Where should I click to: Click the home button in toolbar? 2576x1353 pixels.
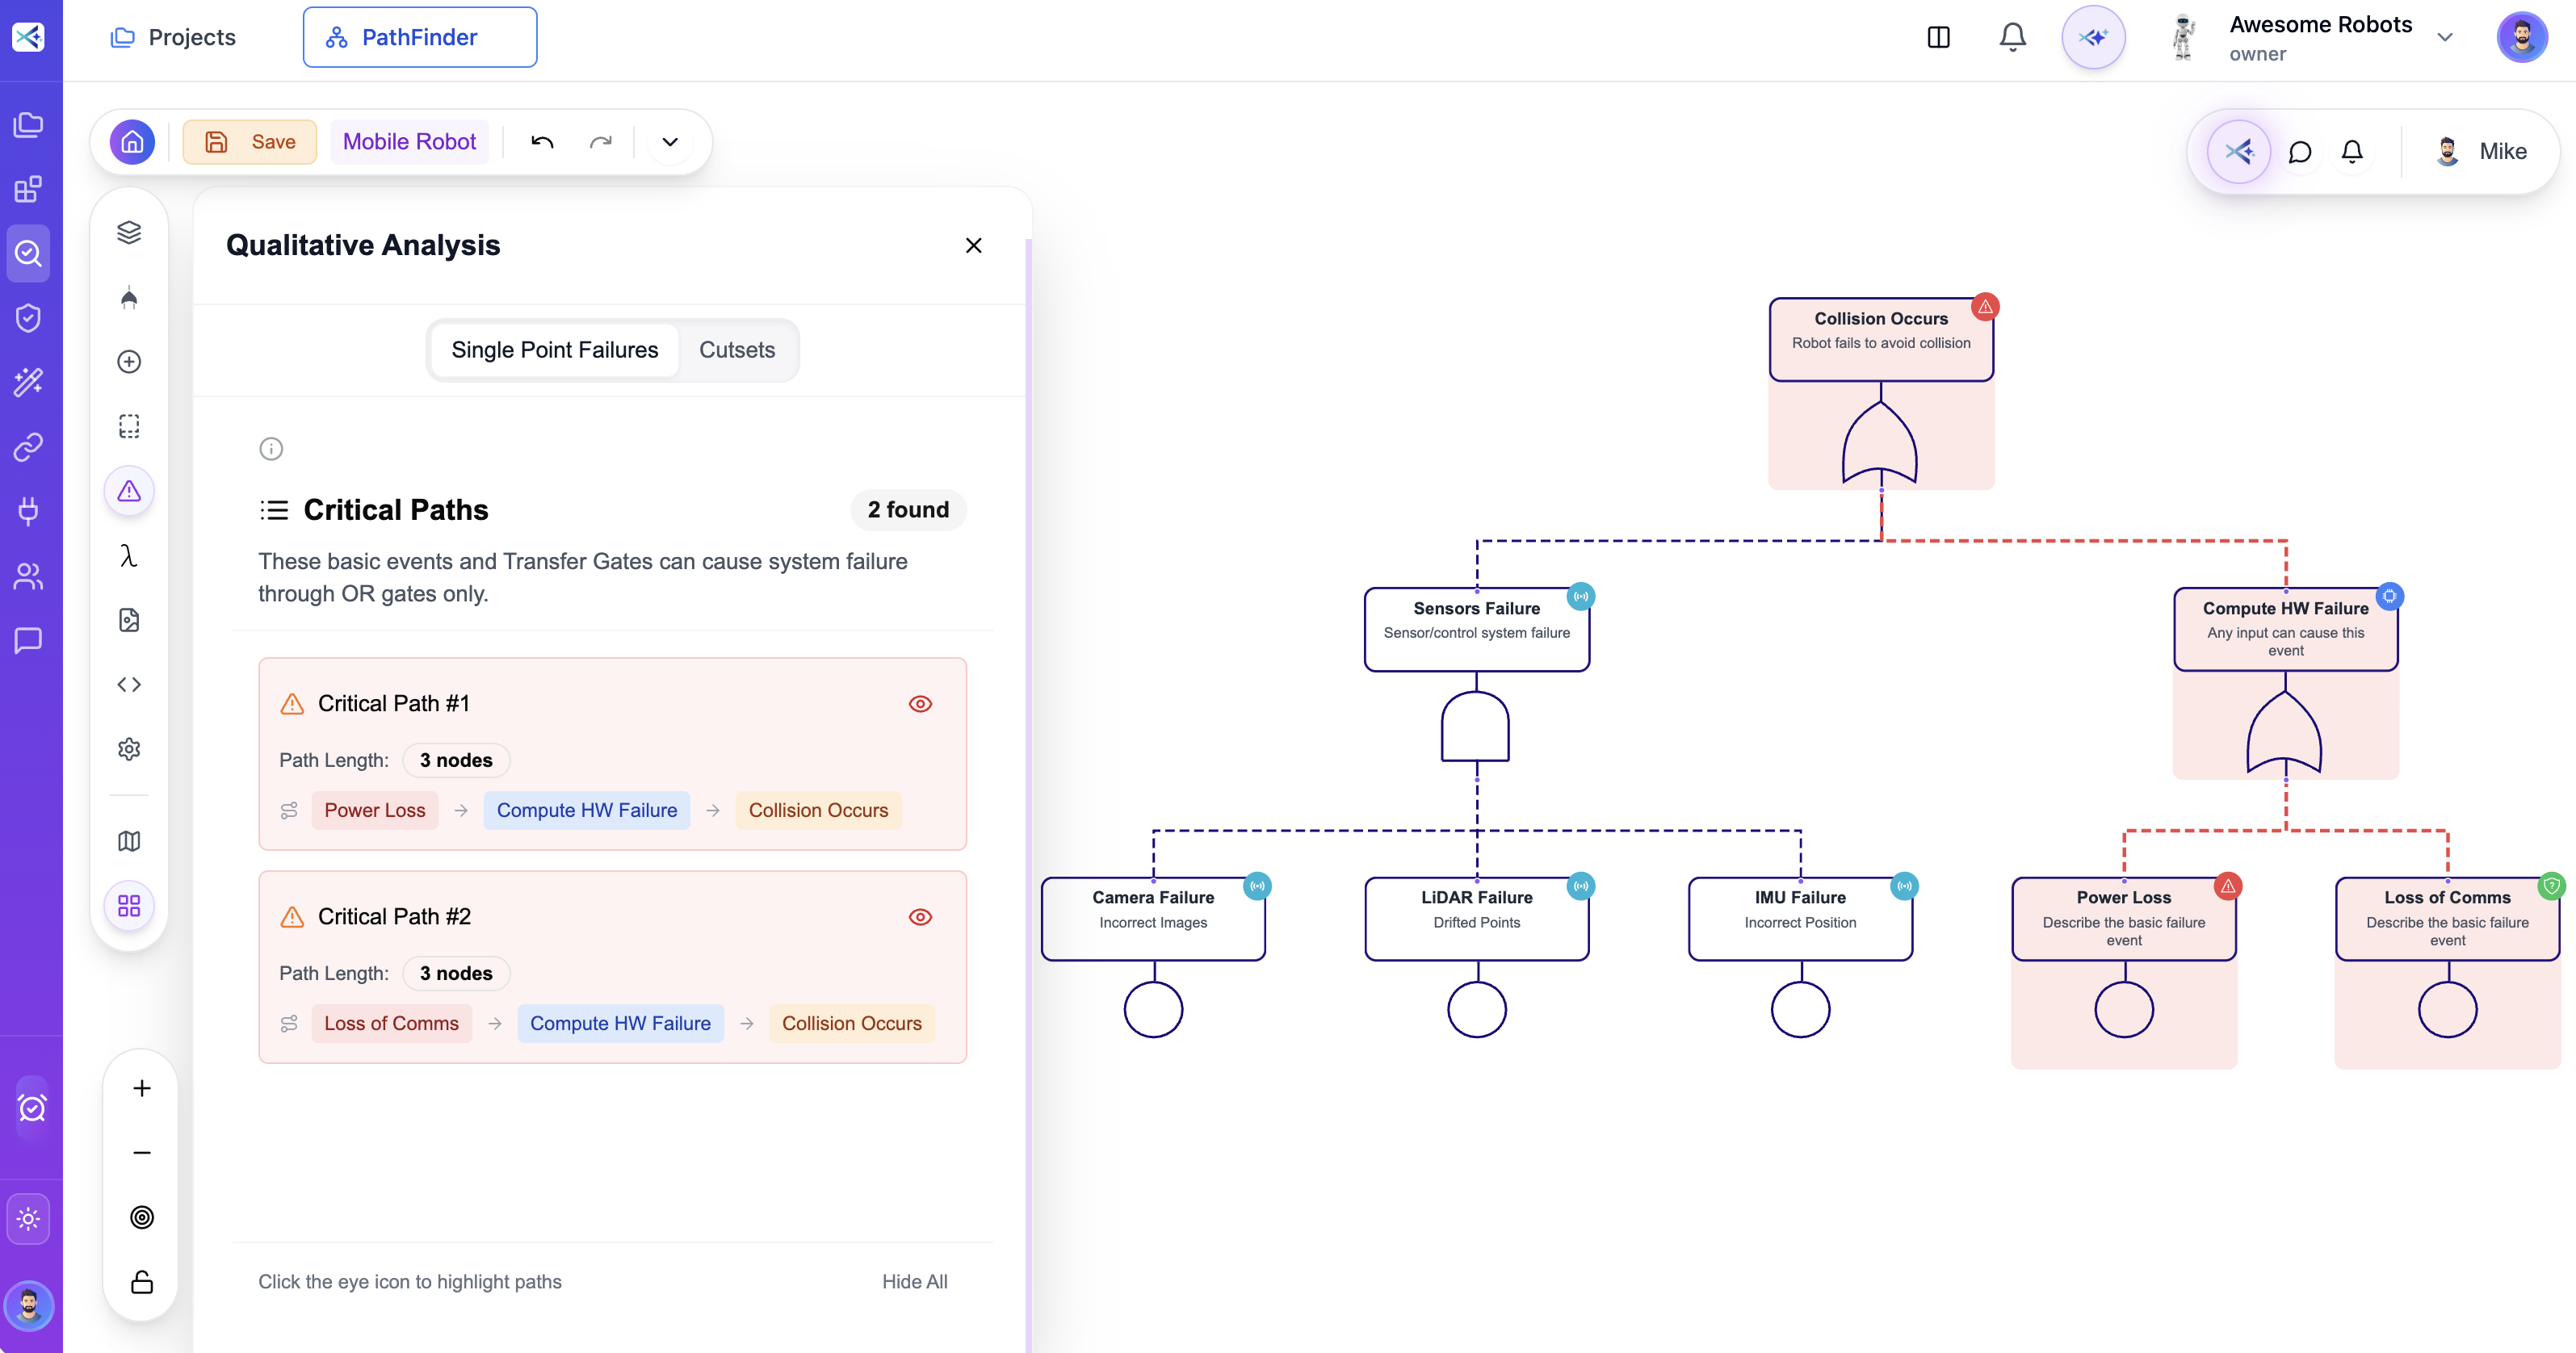[132, 142]
